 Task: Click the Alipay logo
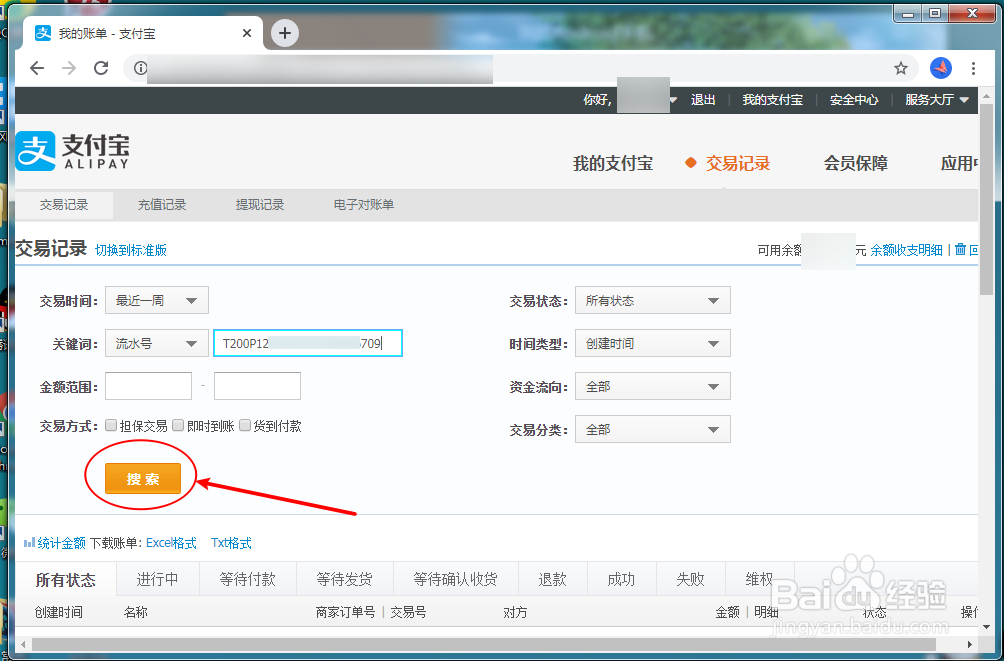point(72,151)
